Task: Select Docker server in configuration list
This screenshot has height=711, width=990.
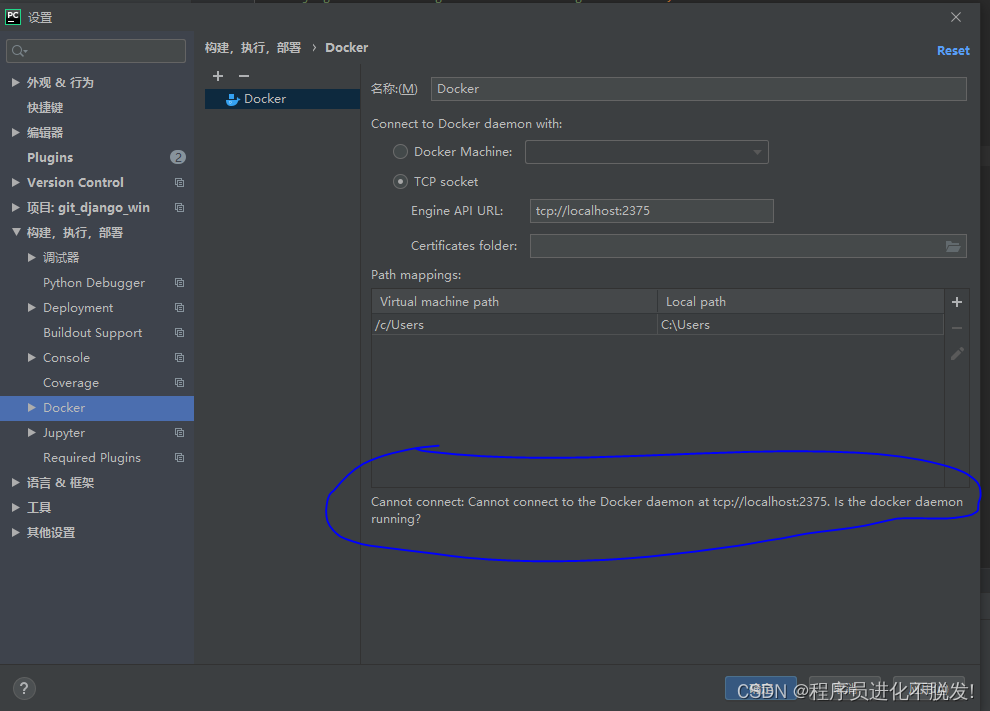Action: (x=264, y=99)
